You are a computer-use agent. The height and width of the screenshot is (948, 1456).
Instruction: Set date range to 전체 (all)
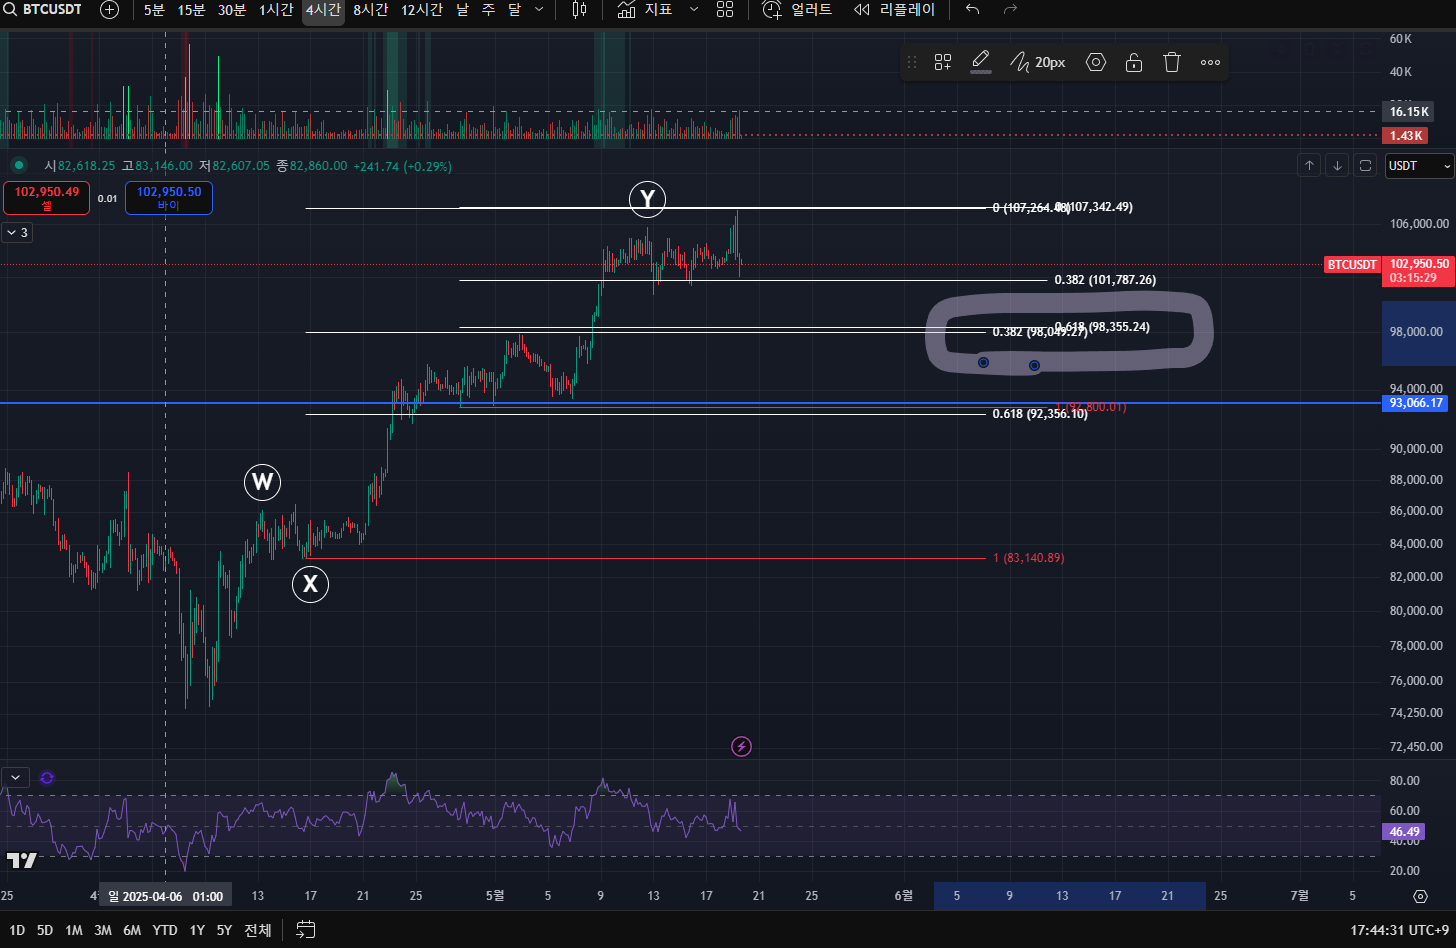click(x=258, y=930)
